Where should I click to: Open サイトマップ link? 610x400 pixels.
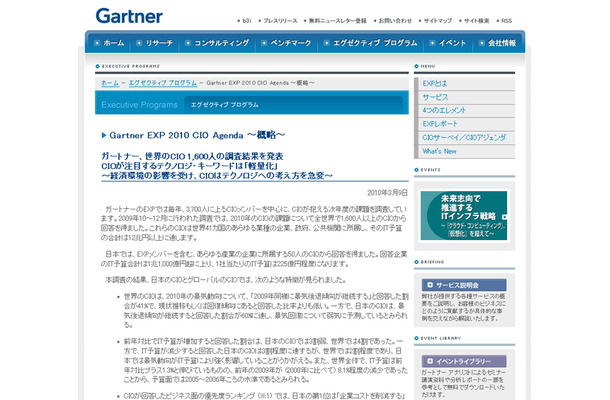[x=438, y=21]
